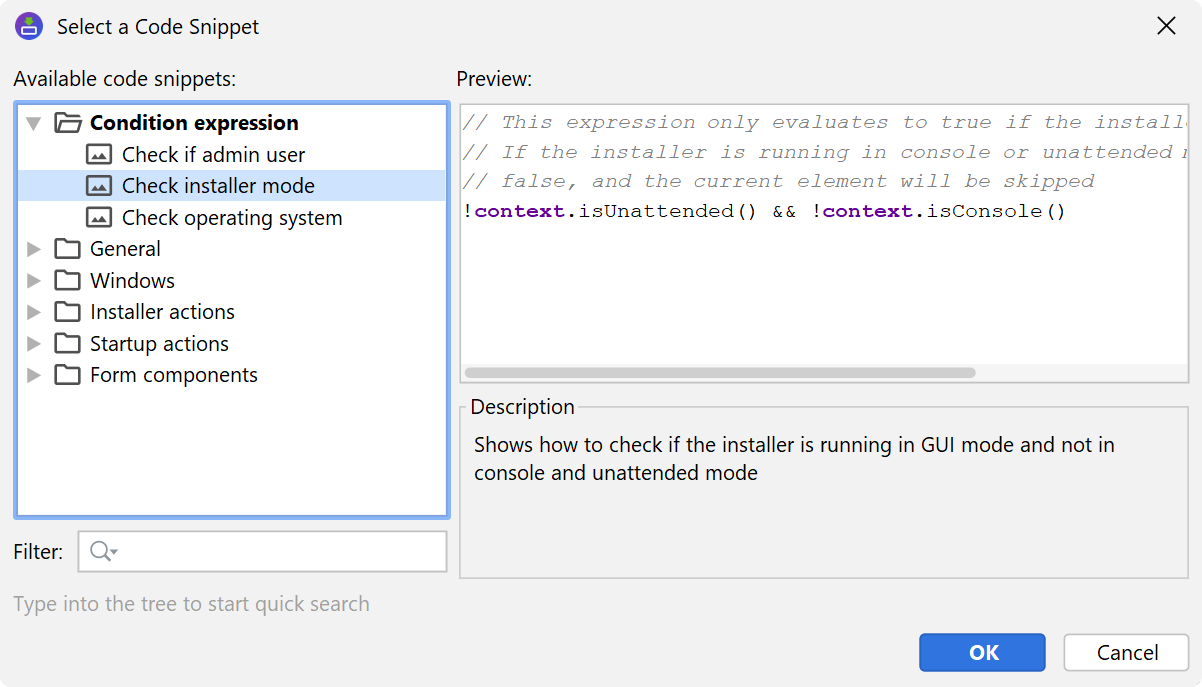Click the Windows folder icon

click(x=67, y=281)
